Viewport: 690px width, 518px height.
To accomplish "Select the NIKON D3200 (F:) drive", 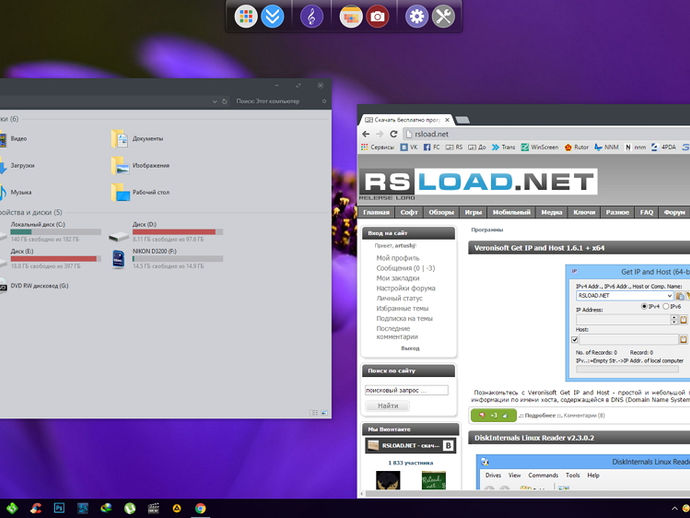I will click(167, 258).
